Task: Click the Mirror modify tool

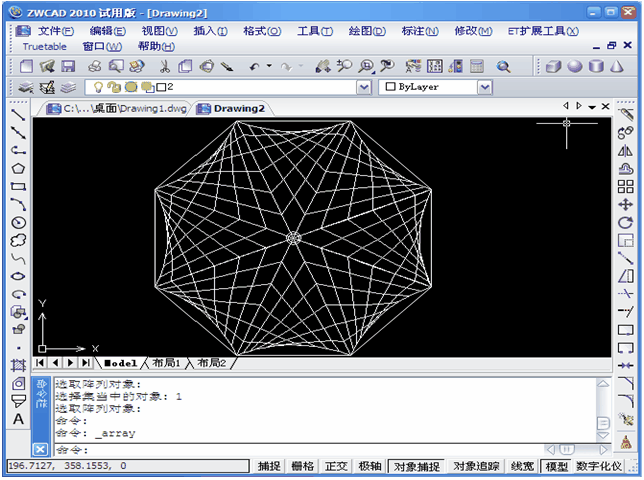Action: coord(626,150)
